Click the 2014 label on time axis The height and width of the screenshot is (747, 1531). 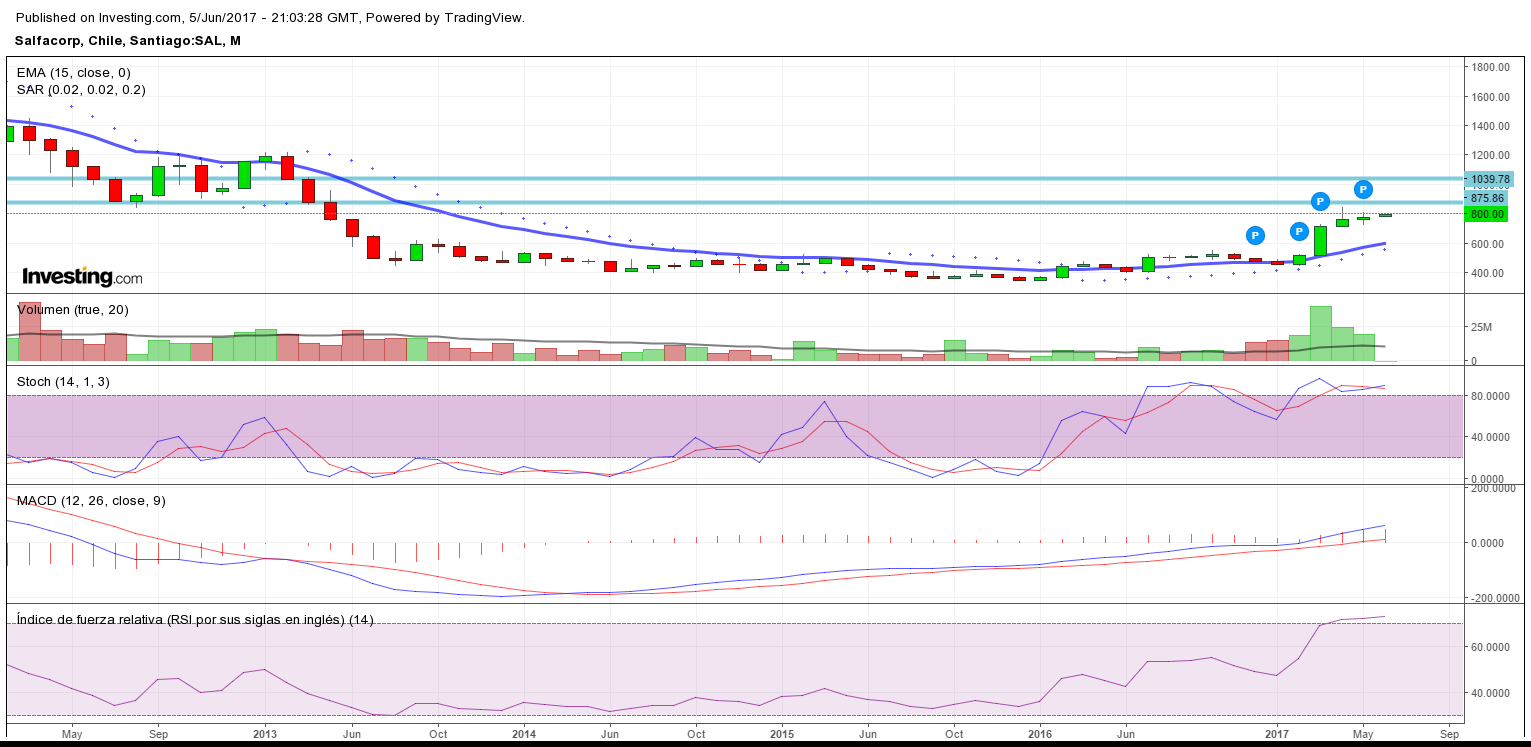524,732
